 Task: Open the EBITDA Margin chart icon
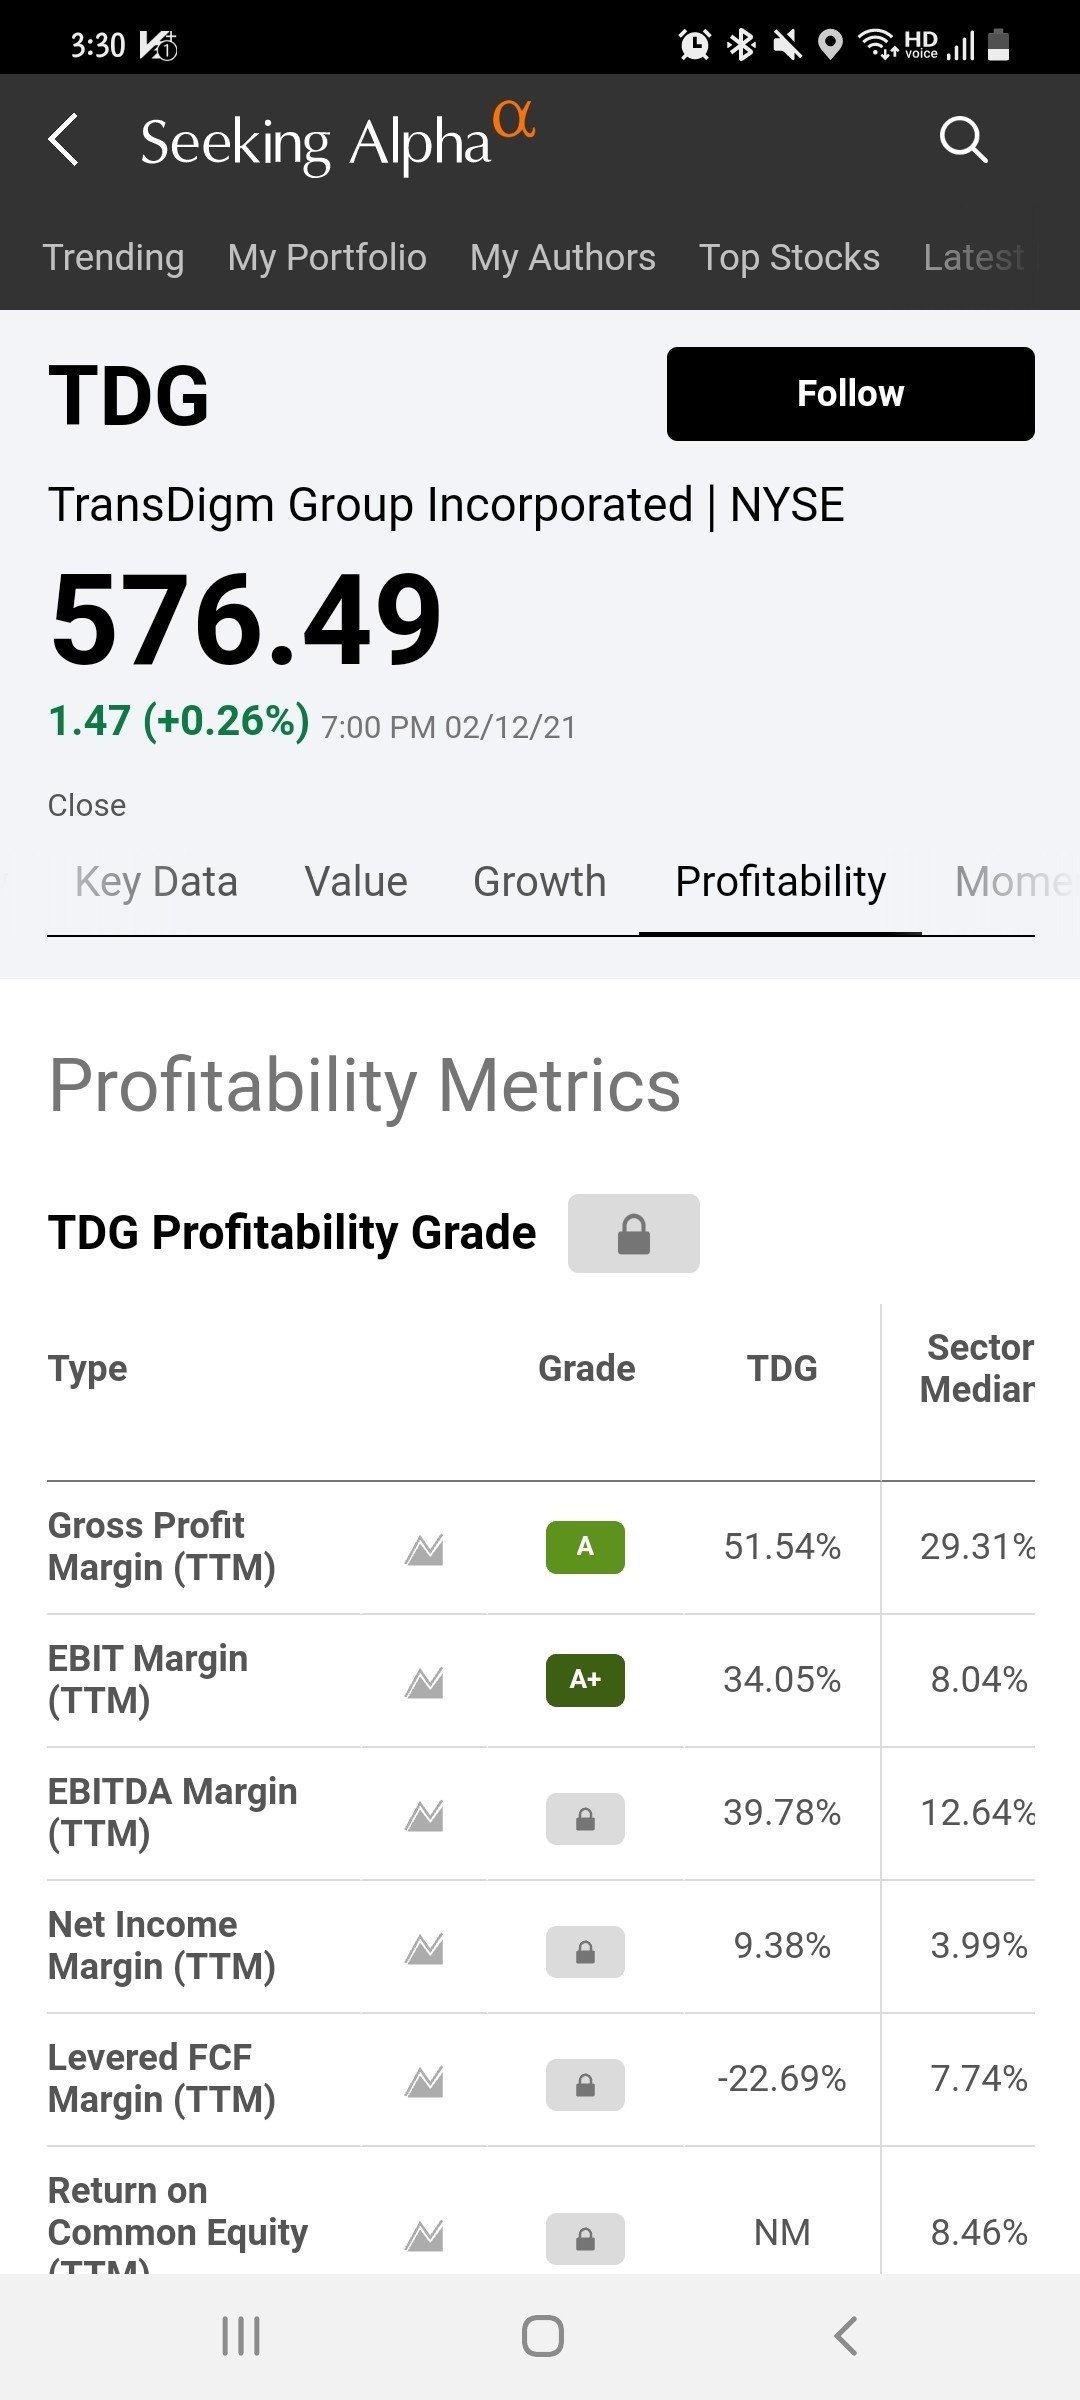point(424,1815)
